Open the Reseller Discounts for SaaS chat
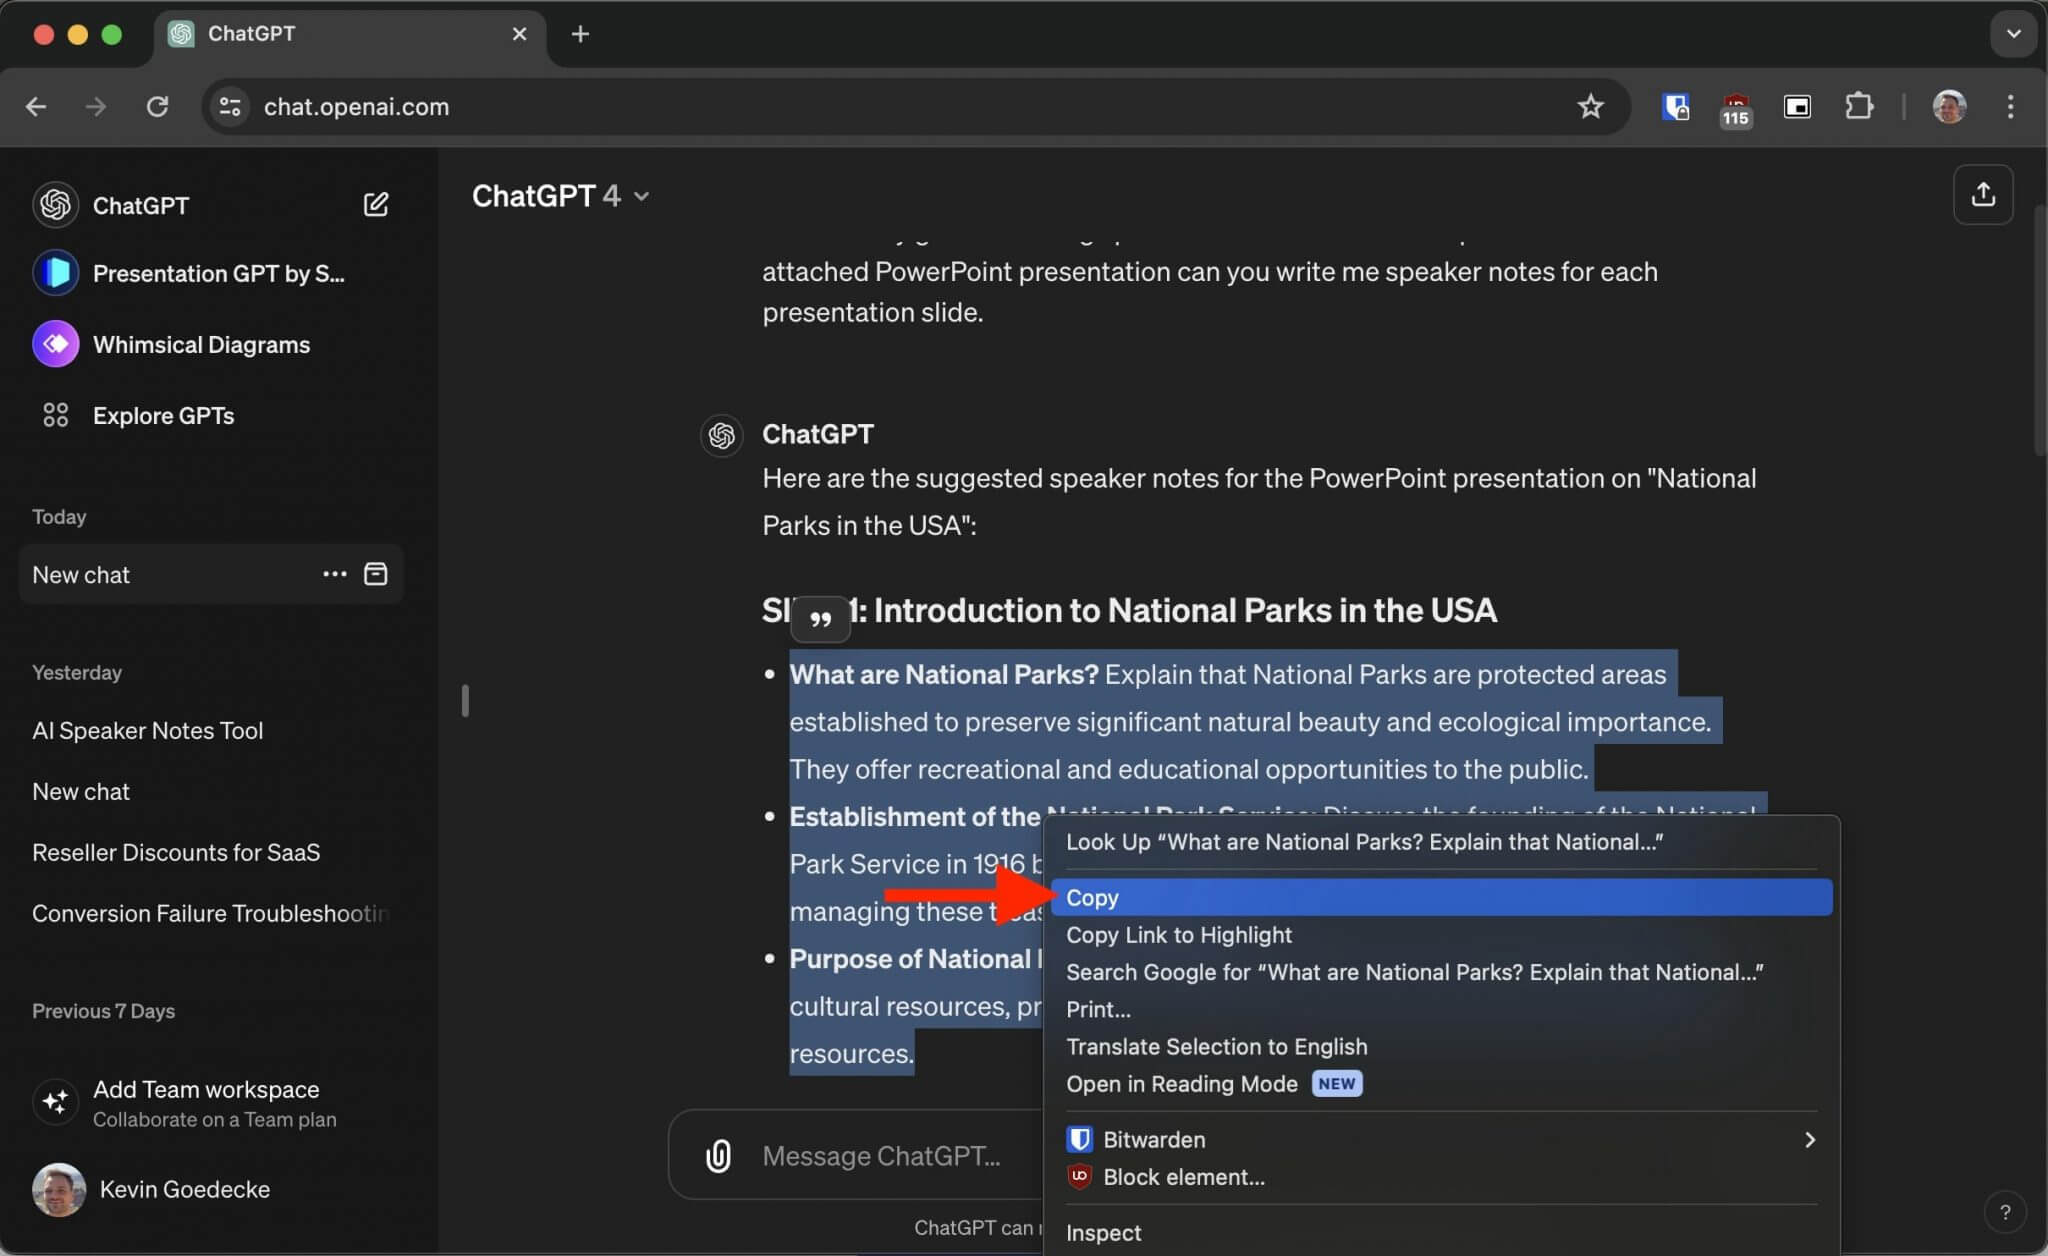This screenshot has height=1256, width=2048. tap(176, 852)
